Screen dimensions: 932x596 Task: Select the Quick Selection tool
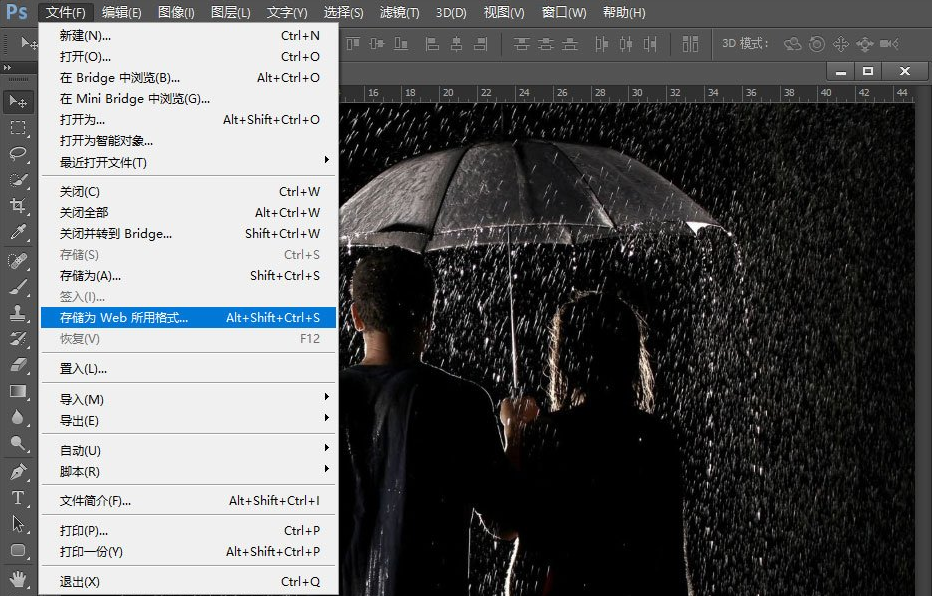coord(18,180)
